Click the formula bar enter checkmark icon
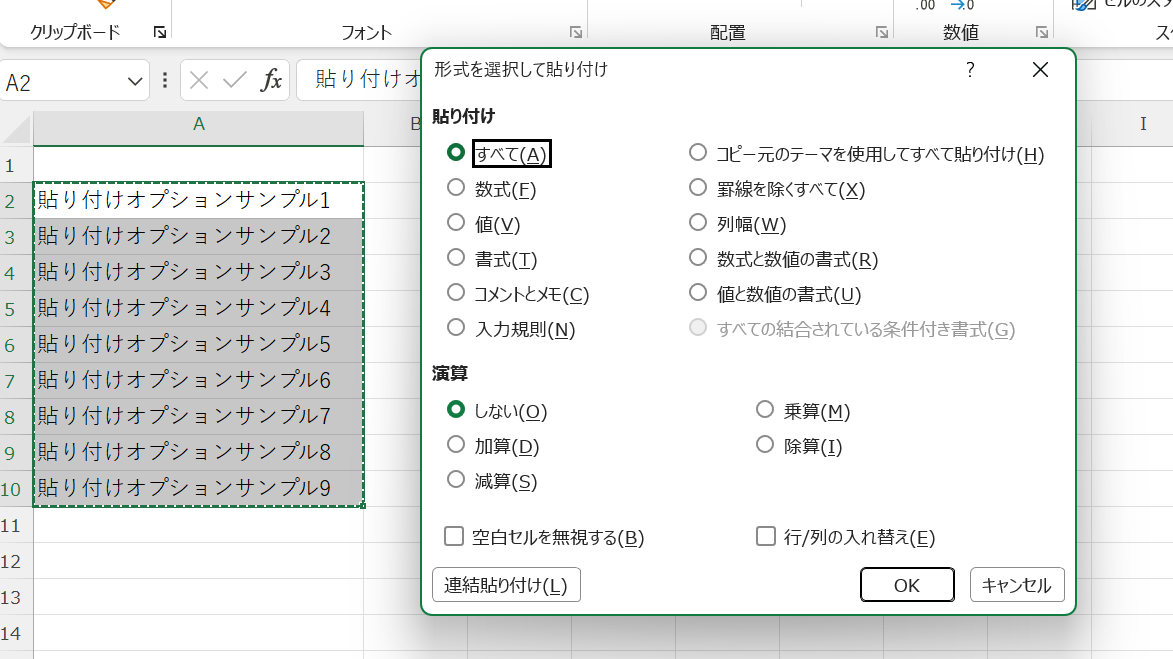Screen dimensions: 1173x659 (235, 81)
